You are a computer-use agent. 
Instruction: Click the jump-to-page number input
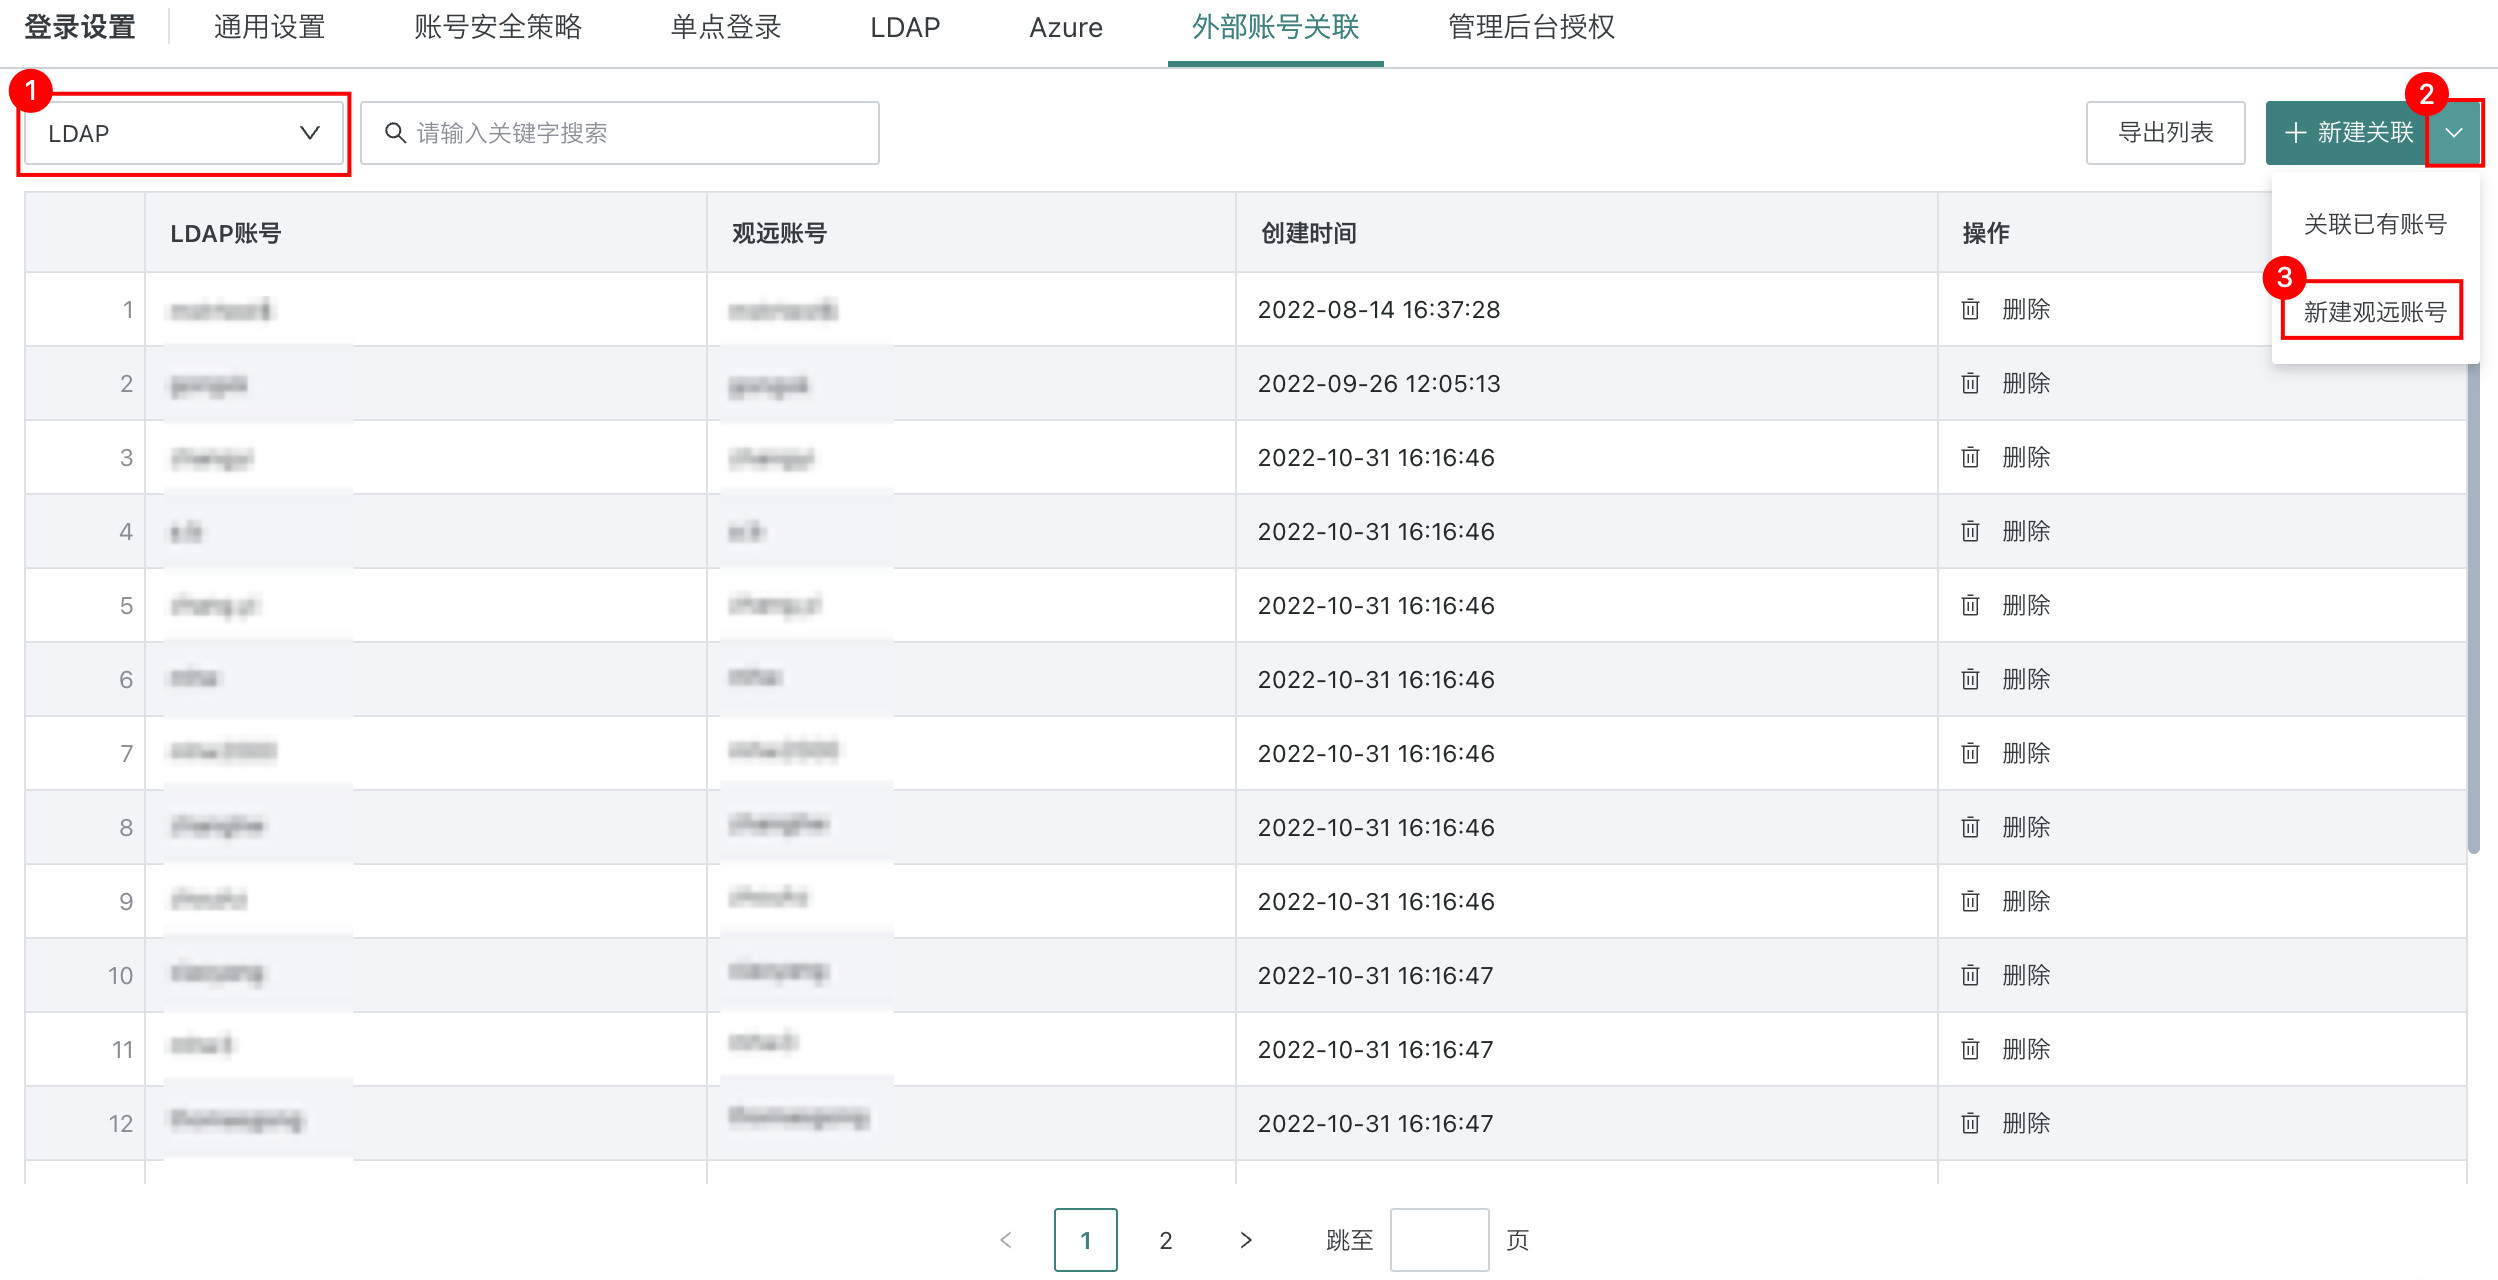point(1438,1240)
